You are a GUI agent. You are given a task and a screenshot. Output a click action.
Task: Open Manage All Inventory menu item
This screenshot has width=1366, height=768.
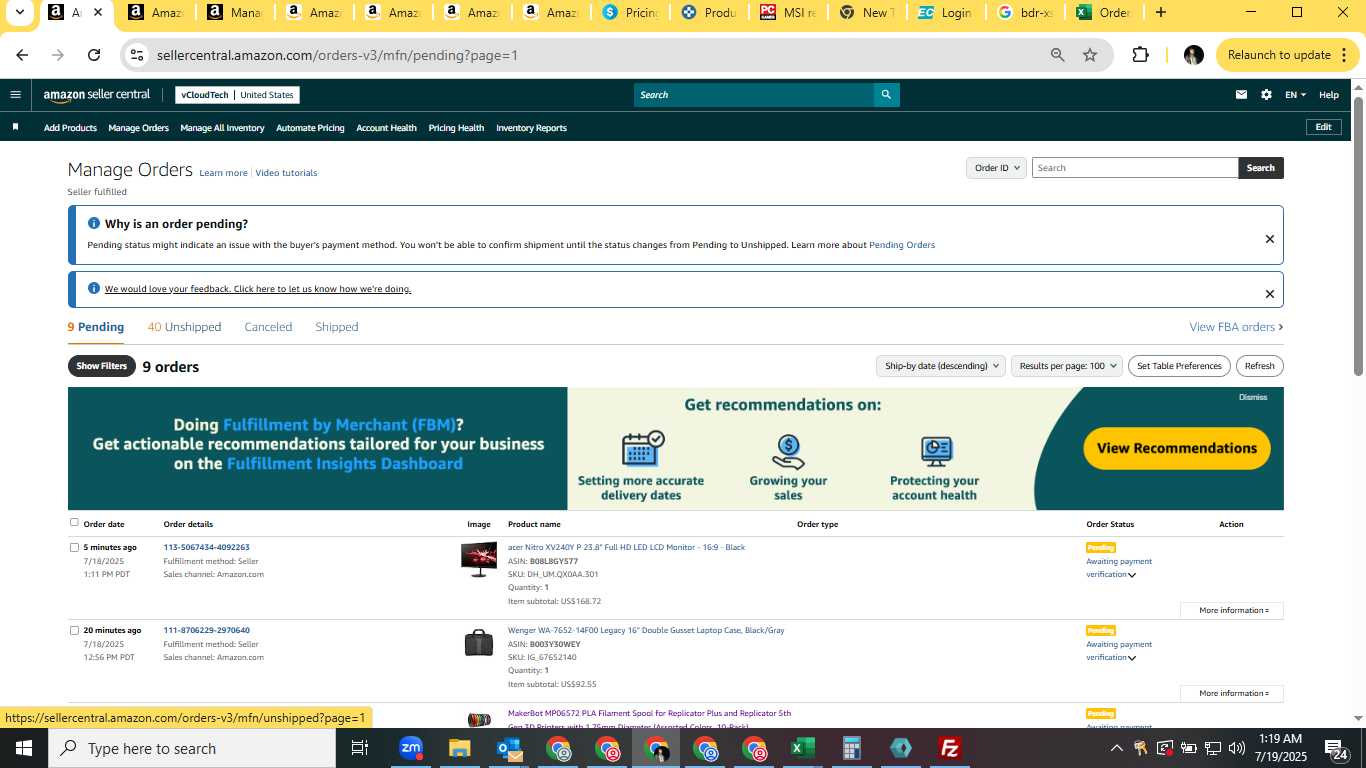222,128
